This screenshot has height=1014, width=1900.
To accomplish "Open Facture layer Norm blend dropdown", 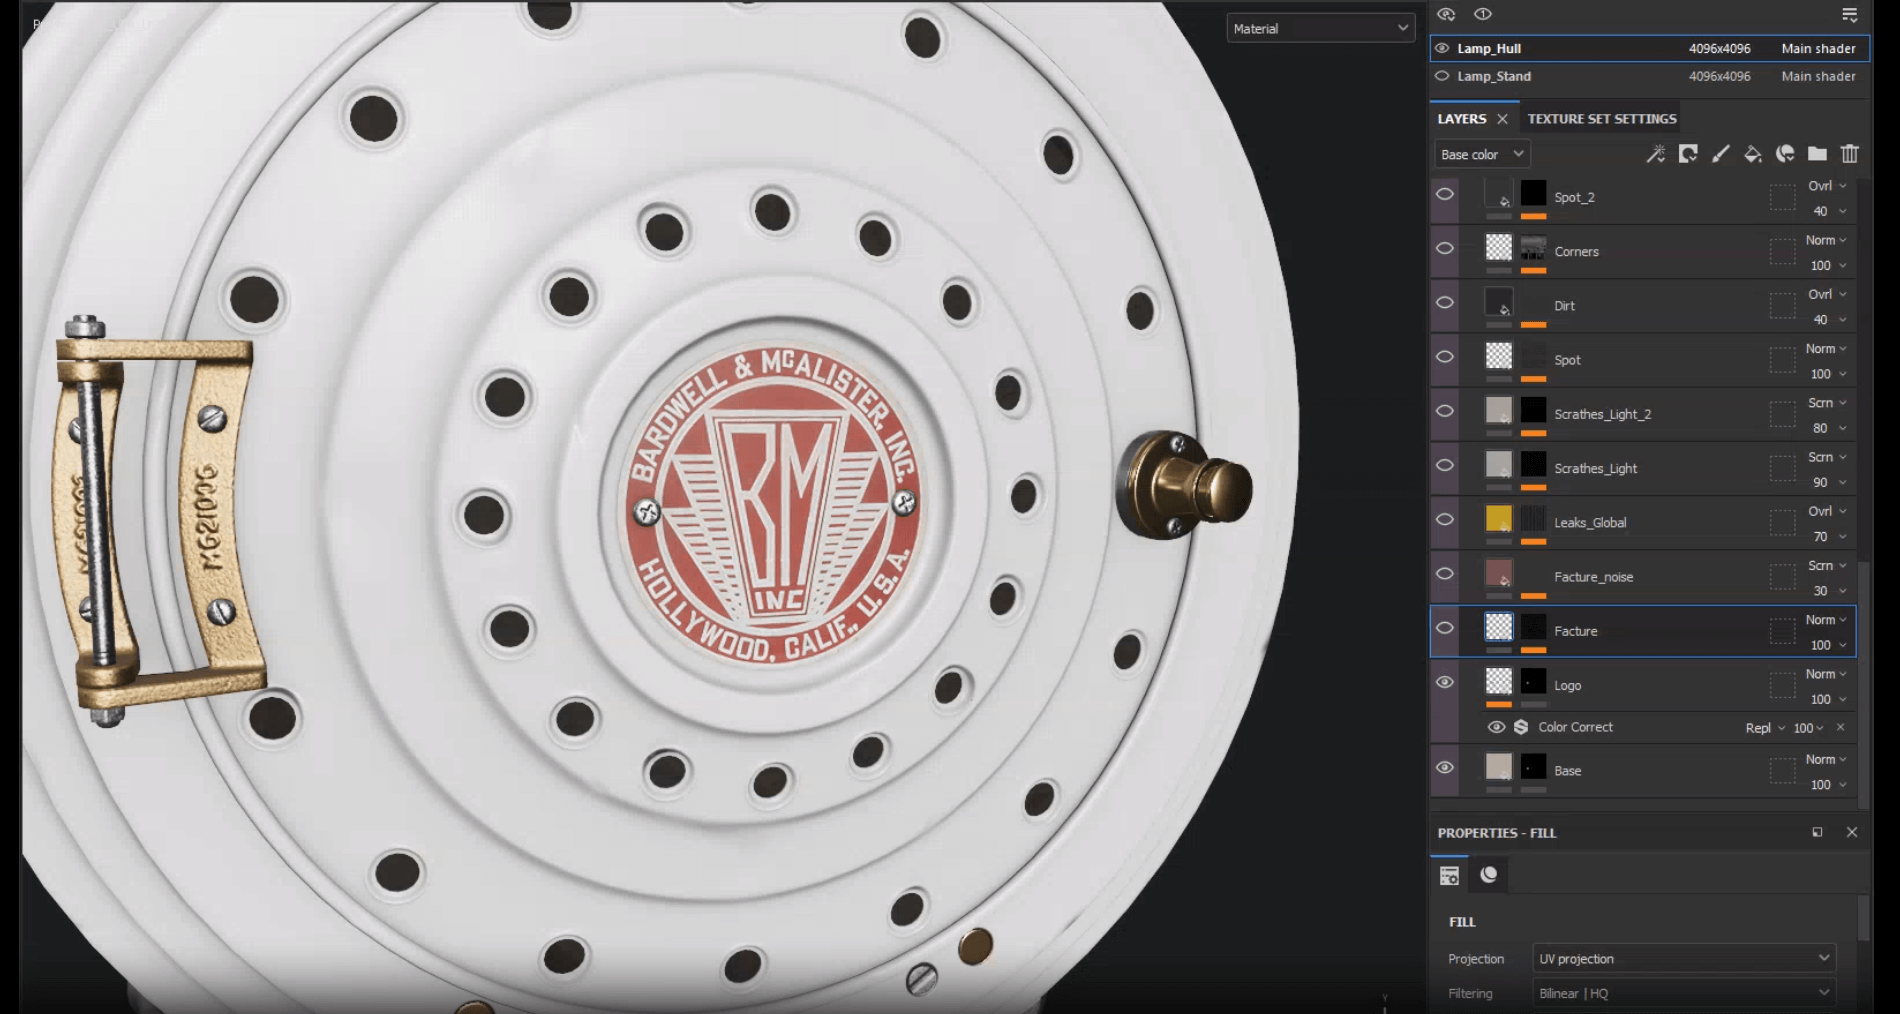I will click(x=1826, y=620).
